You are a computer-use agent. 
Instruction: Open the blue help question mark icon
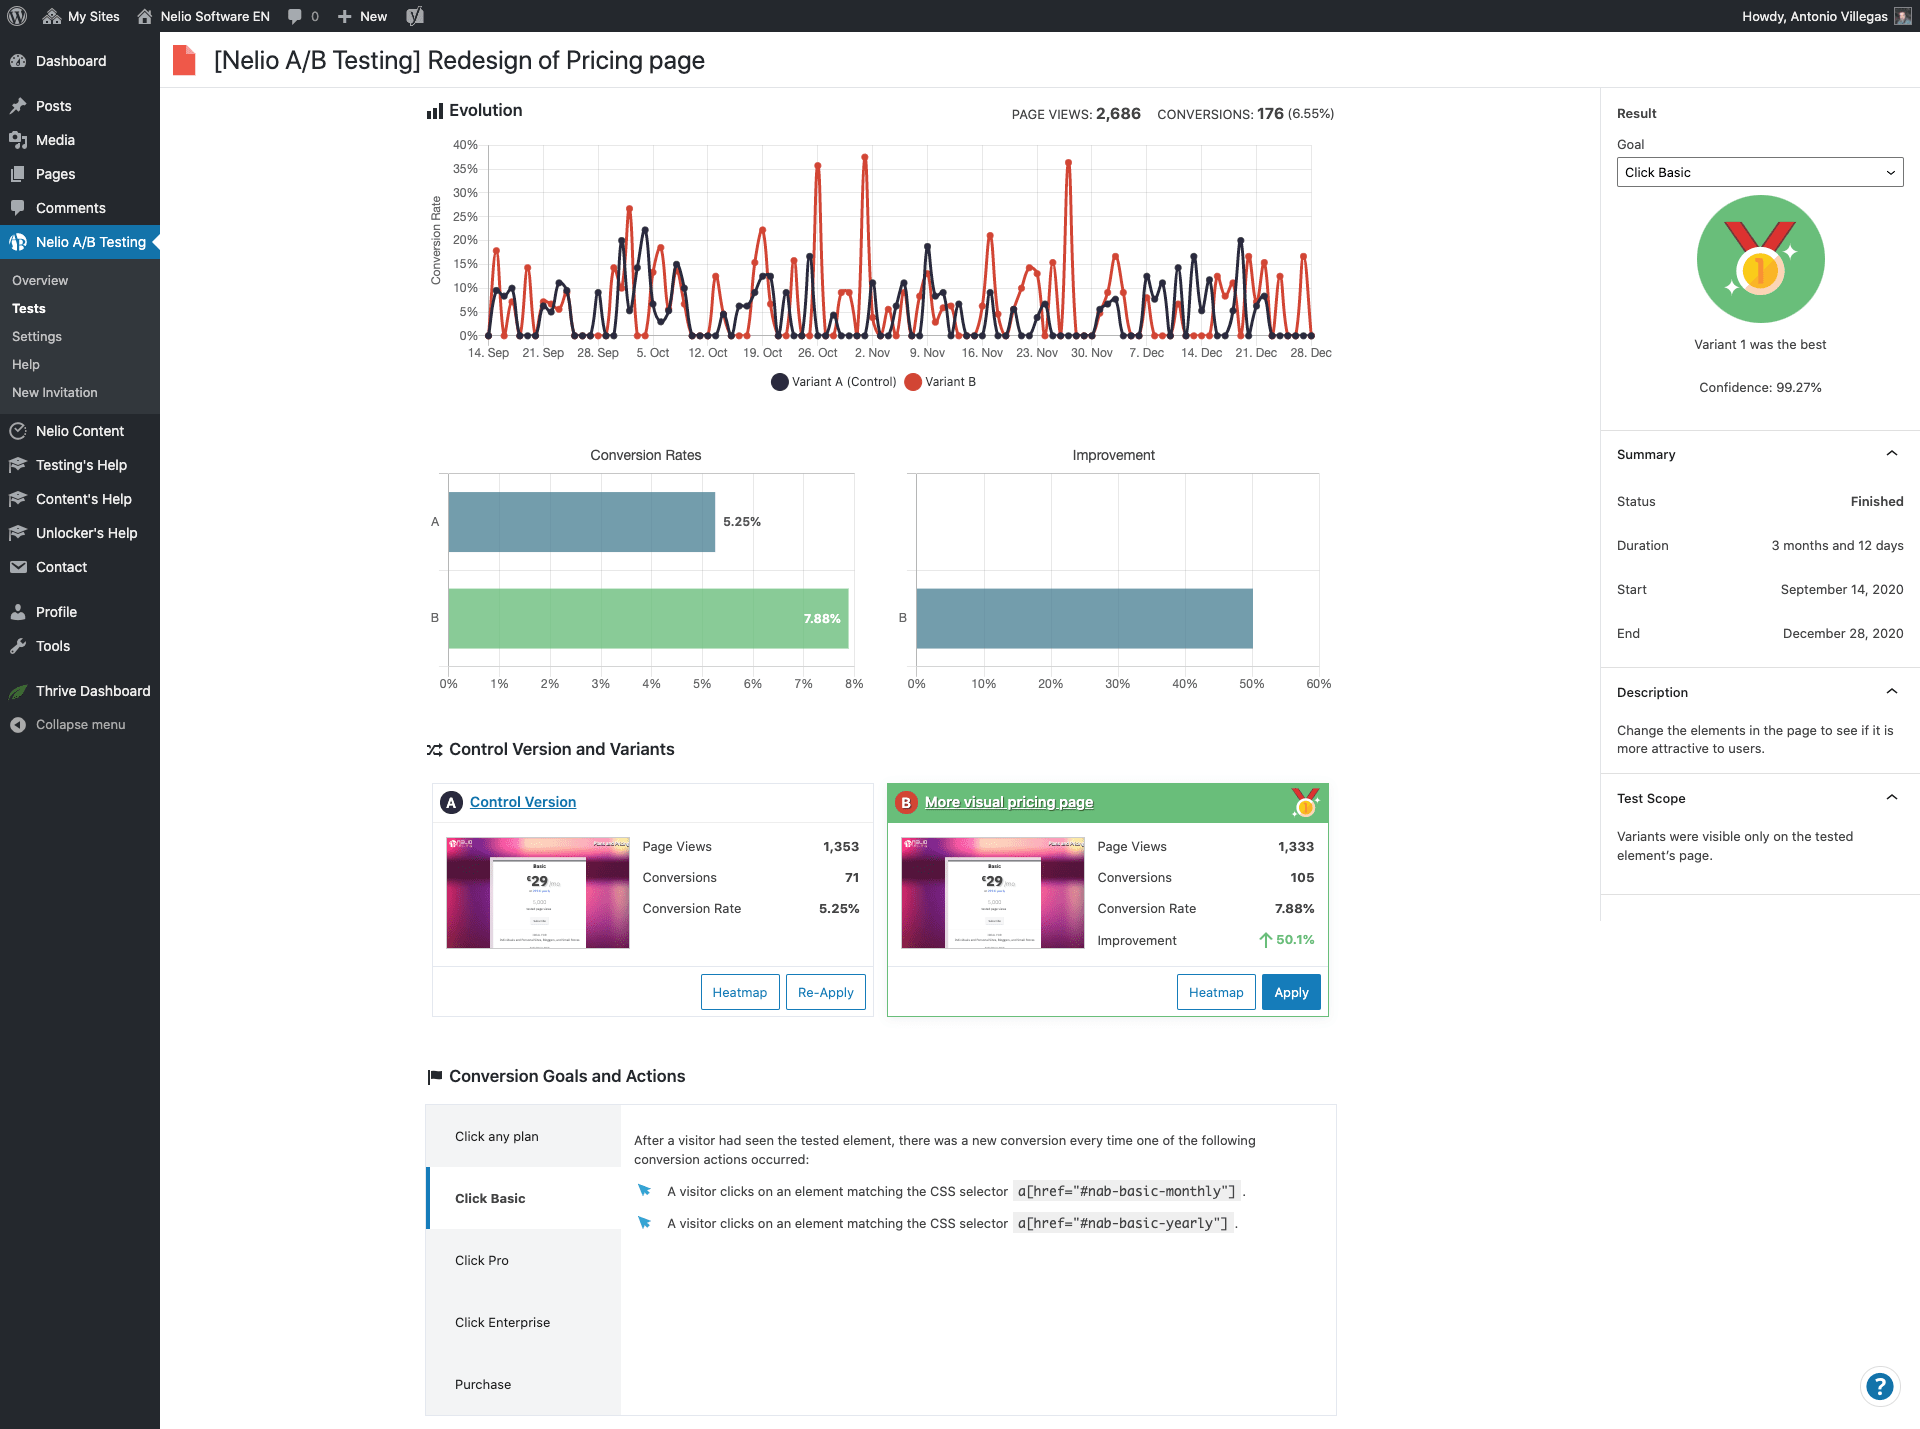click(1879, 1386)
